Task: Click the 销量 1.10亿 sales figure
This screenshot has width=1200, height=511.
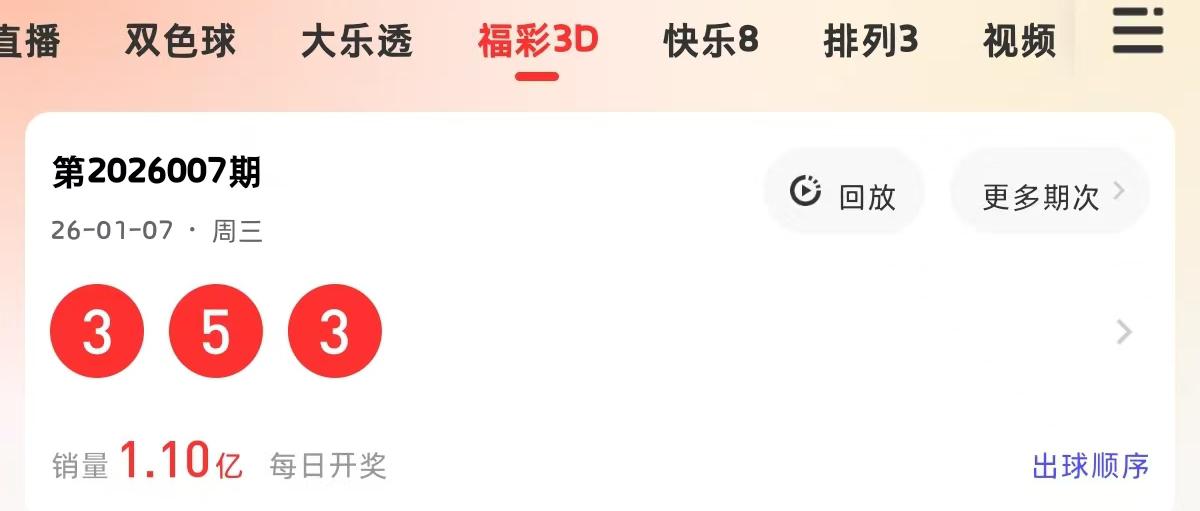Action: 148,463
